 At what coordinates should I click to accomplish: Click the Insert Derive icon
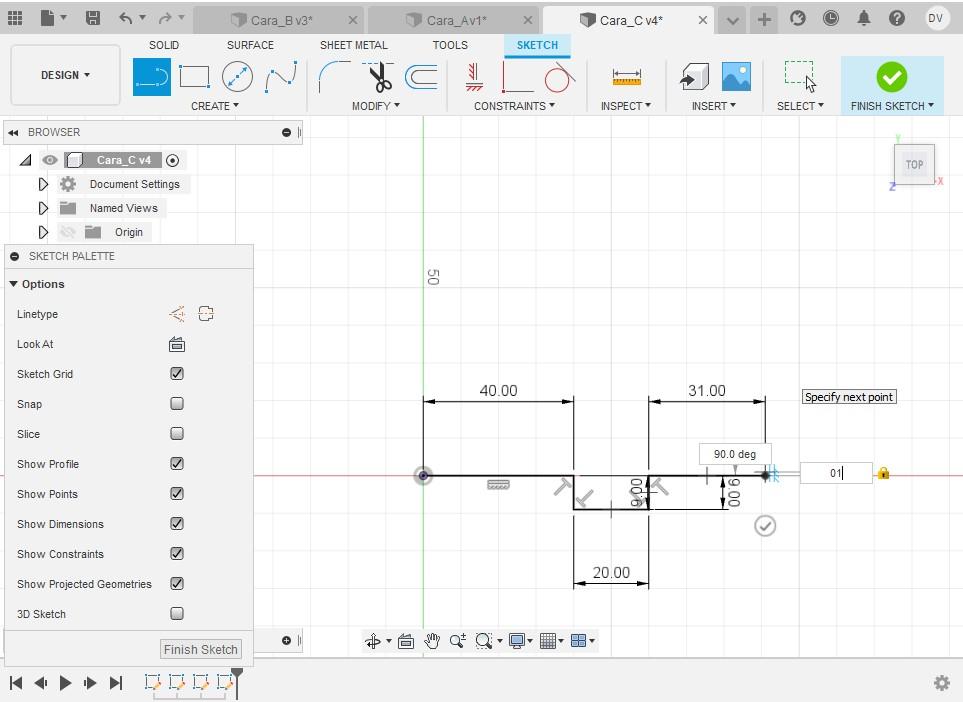(x=695, y=77)
